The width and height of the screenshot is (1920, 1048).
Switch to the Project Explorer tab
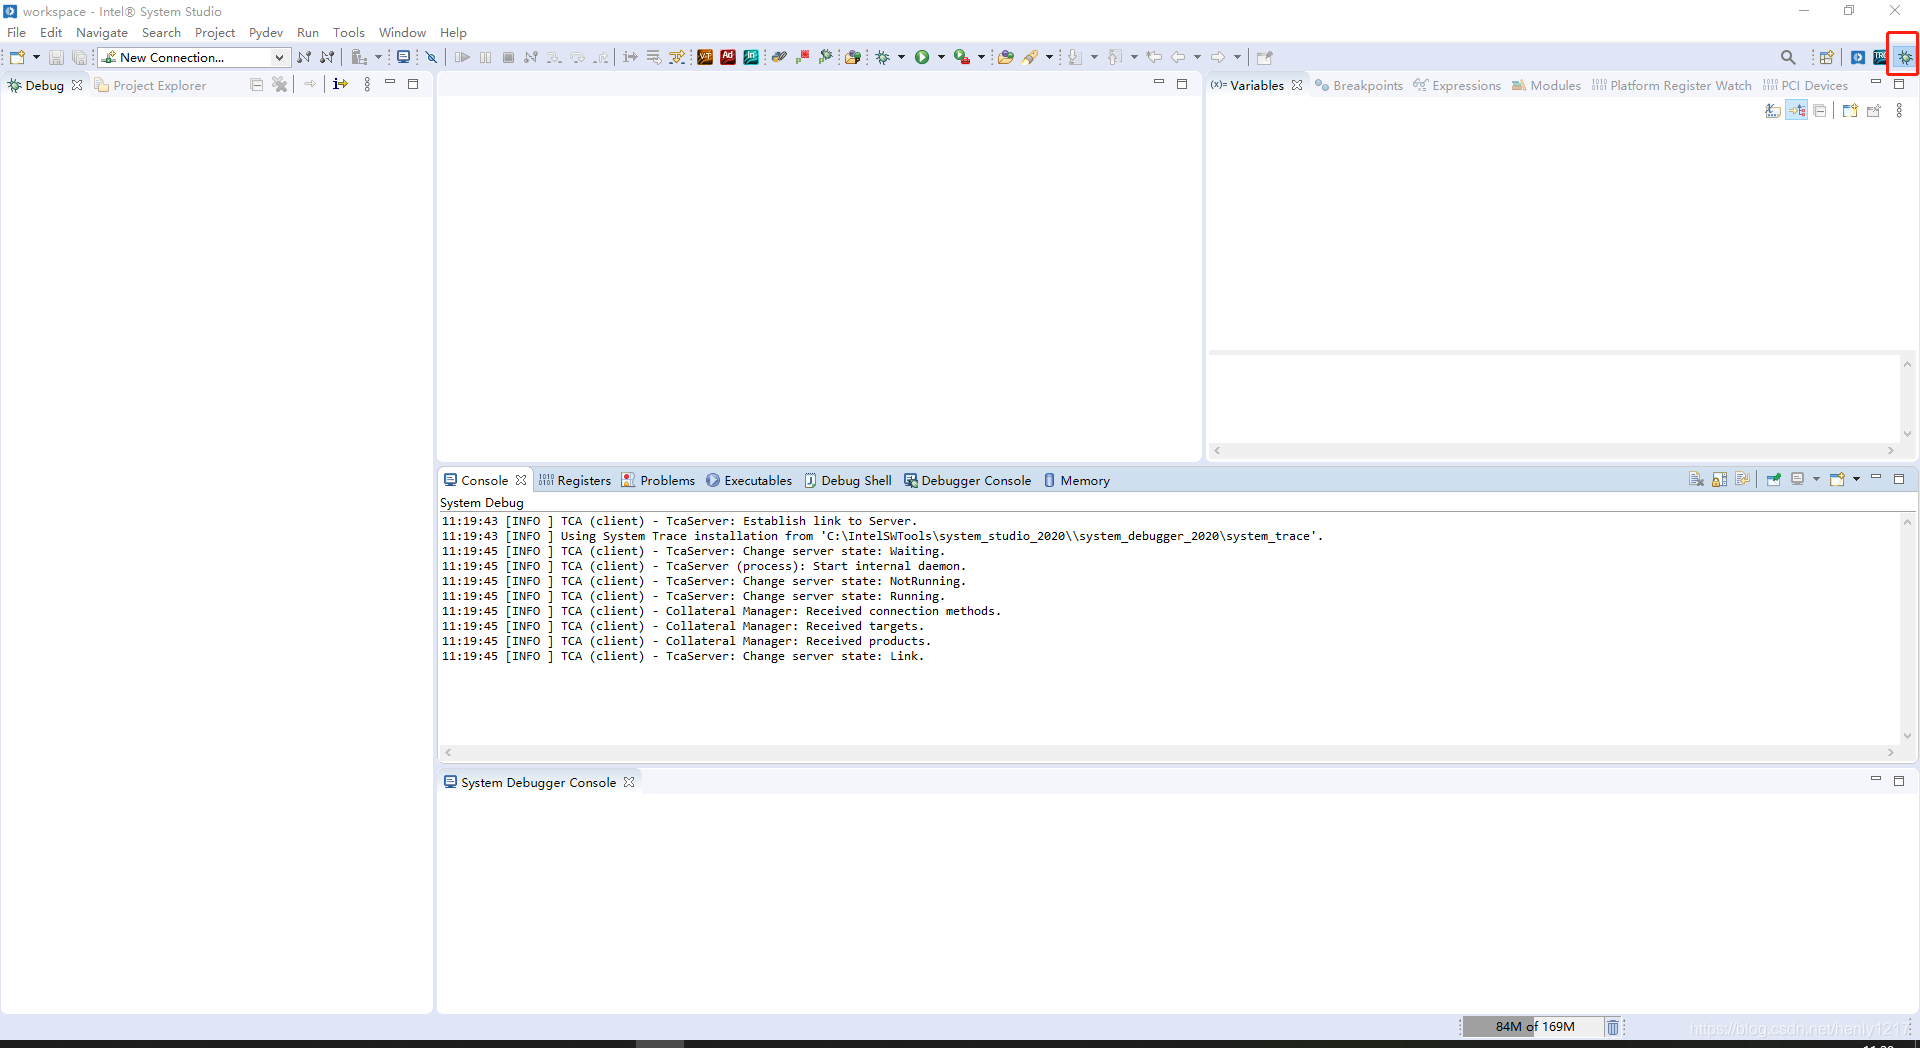click(150, 85)
